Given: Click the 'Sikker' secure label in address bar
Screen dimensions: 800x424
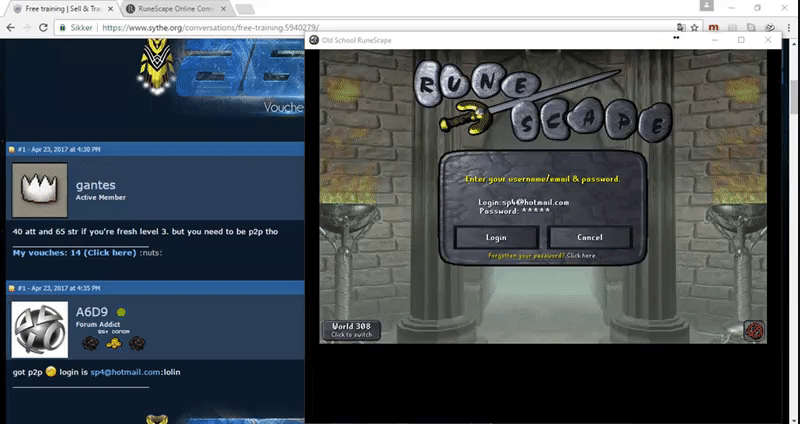Looking at the screenshot, I should (82, 28).
